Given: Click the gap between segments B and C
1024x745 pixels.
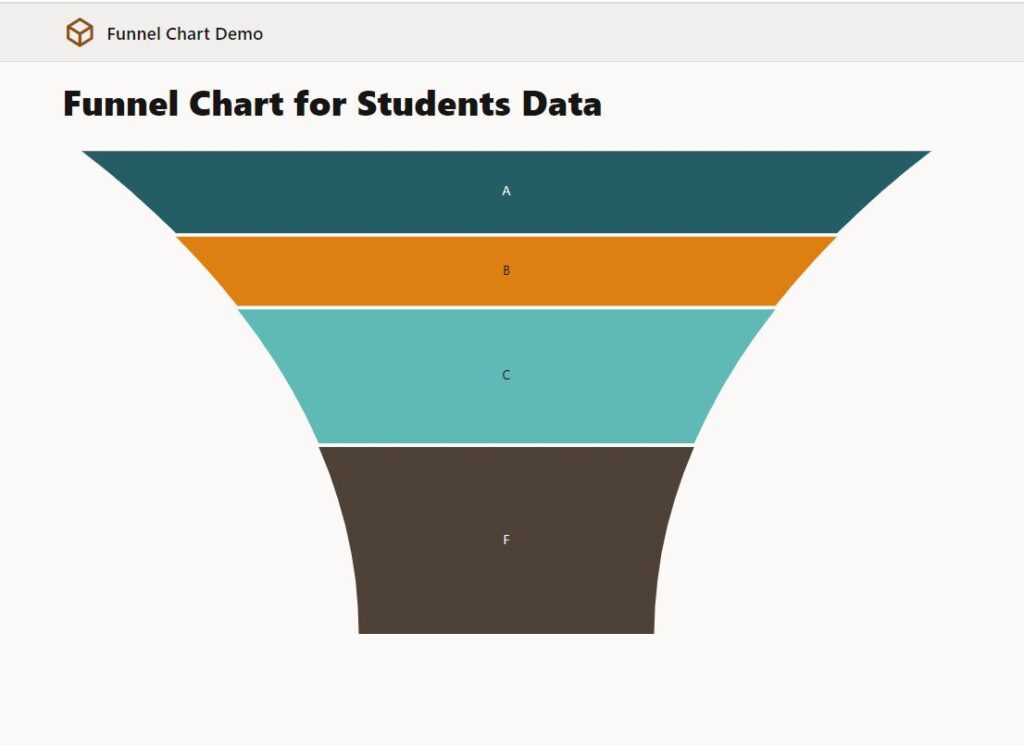Looking at the screenshot, I should pyautogui.click(x=507, y=306).
